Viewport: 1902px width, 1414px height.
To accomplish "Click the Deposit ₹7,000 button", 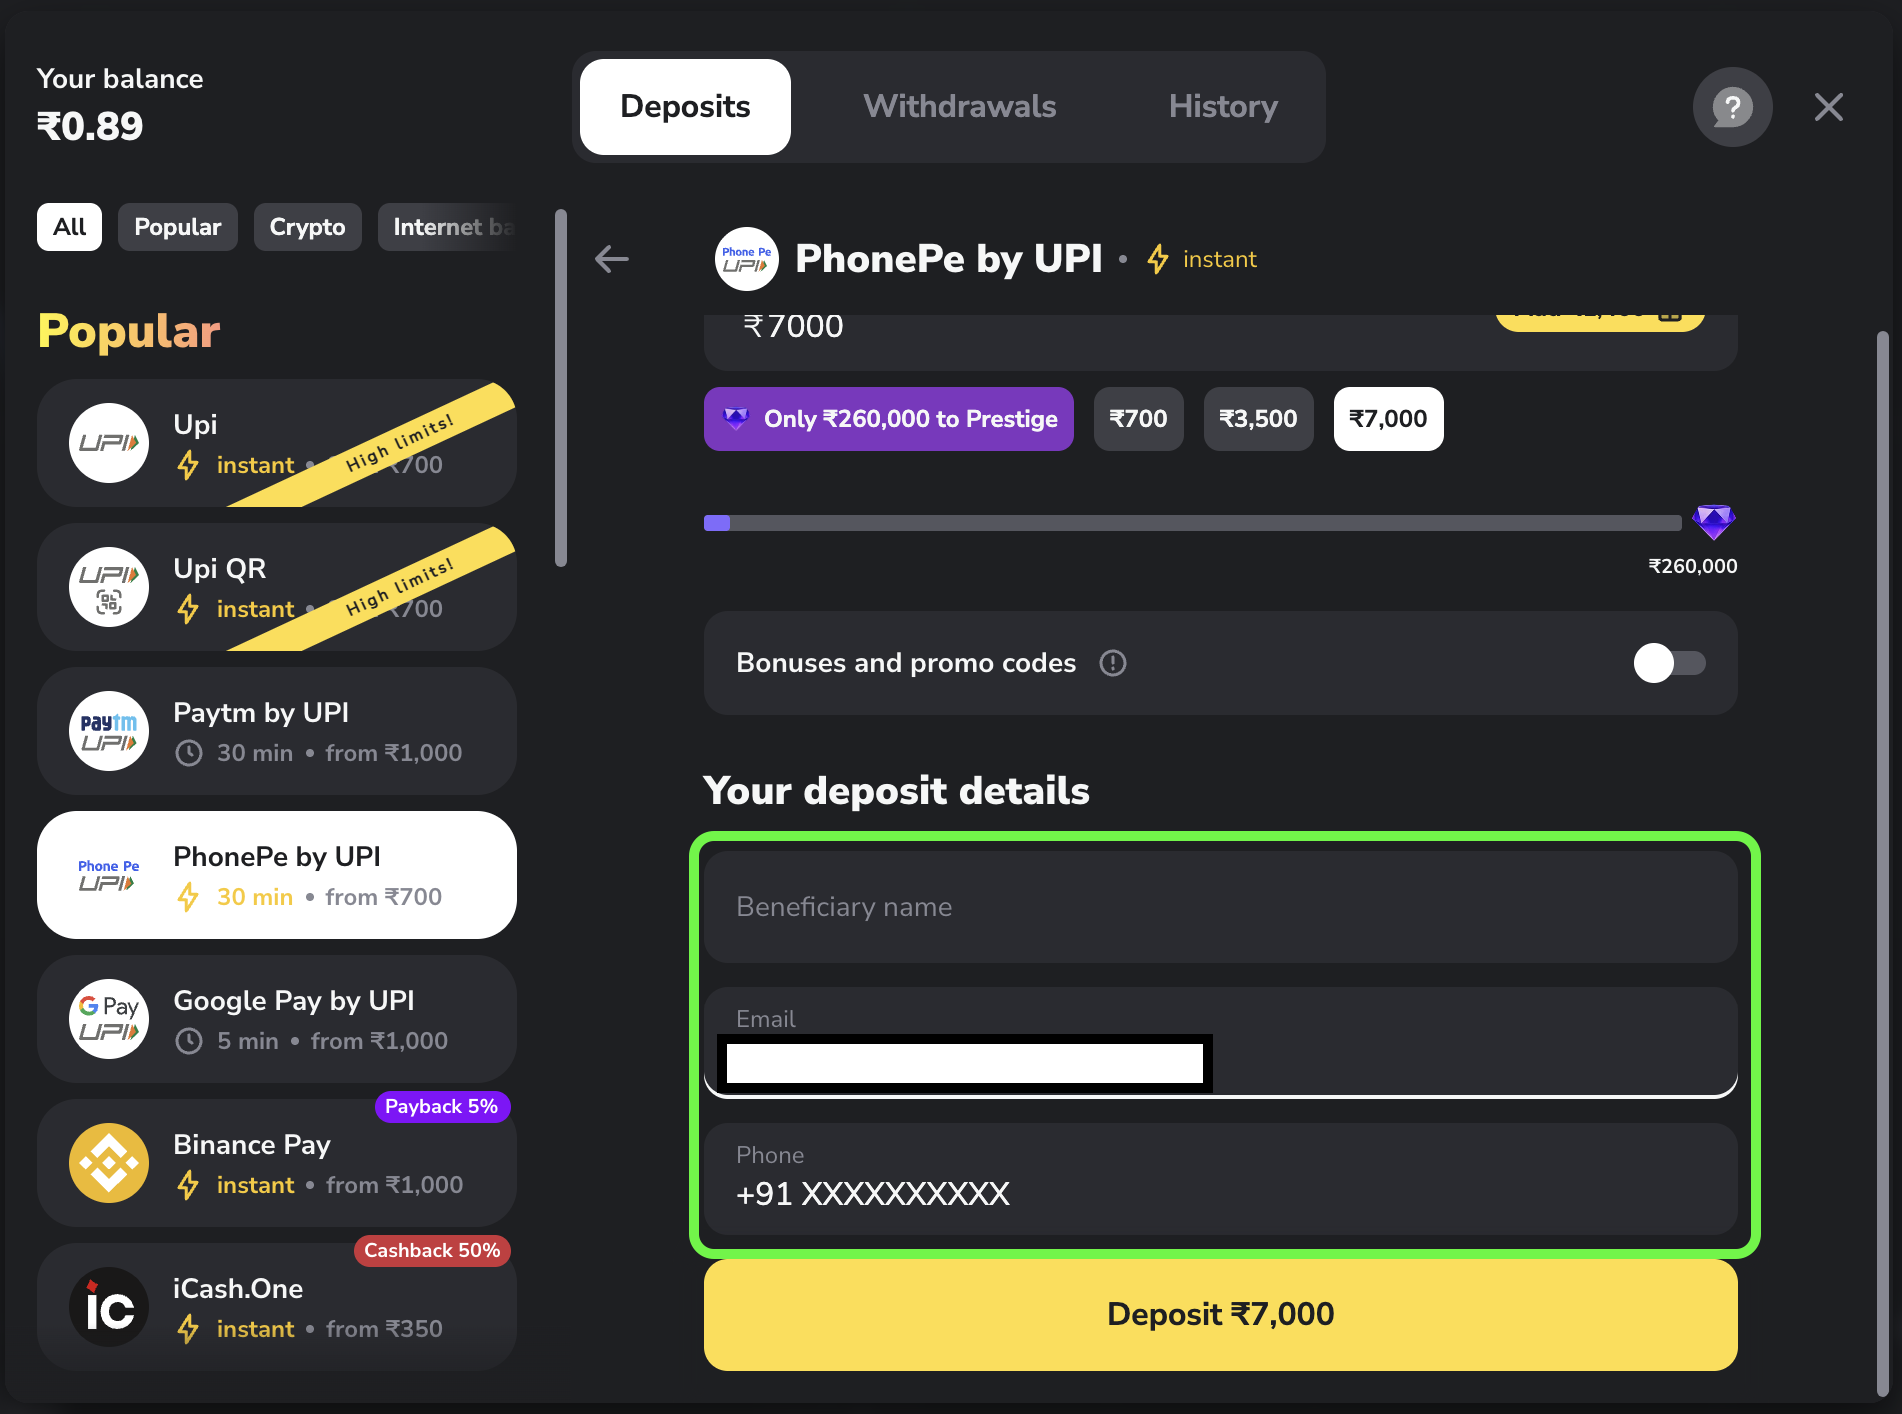I will [x=1220, y=1314].
